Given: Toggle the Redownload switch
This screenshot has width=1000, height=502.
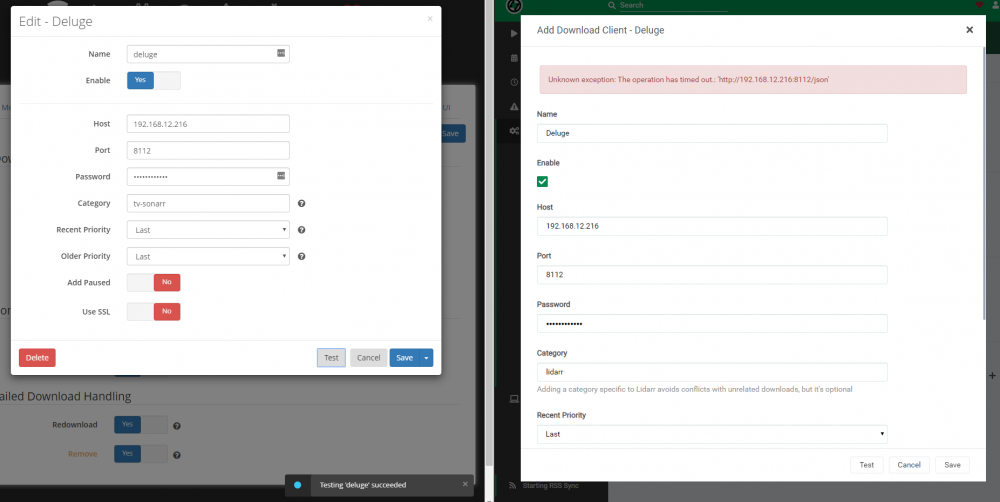Looking at the screenshot, I should tap(141, 425).
